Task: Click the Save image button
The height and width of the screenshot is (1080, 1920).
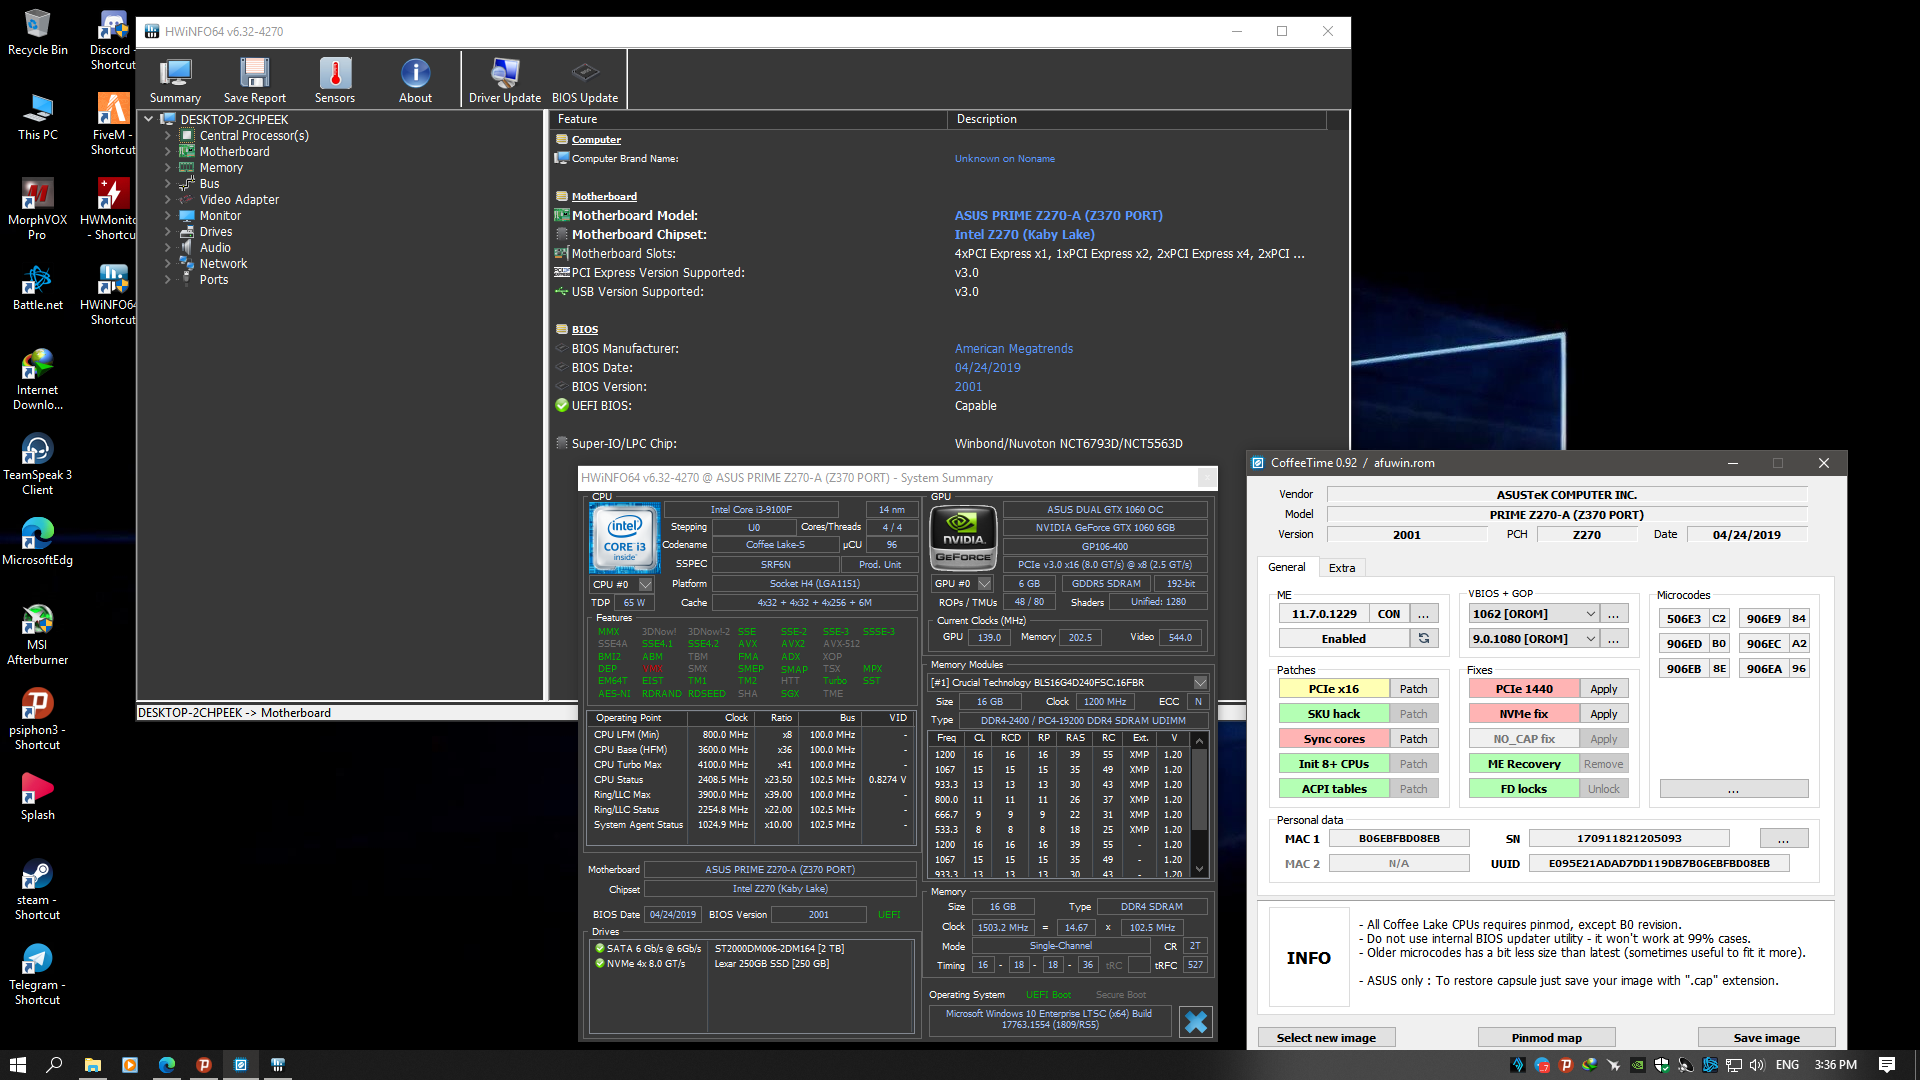Action: pyautogui.click(x=1766, y=1038)
